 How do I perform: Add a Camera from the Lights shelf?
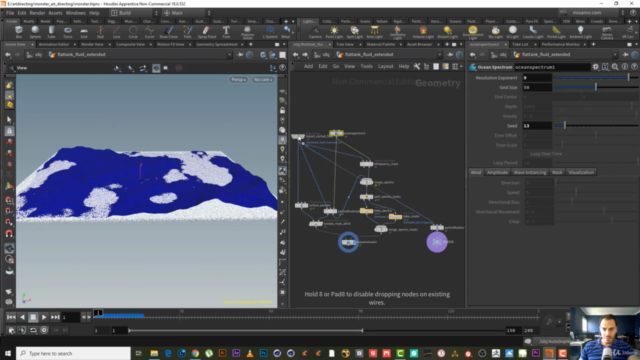[315, 32]
